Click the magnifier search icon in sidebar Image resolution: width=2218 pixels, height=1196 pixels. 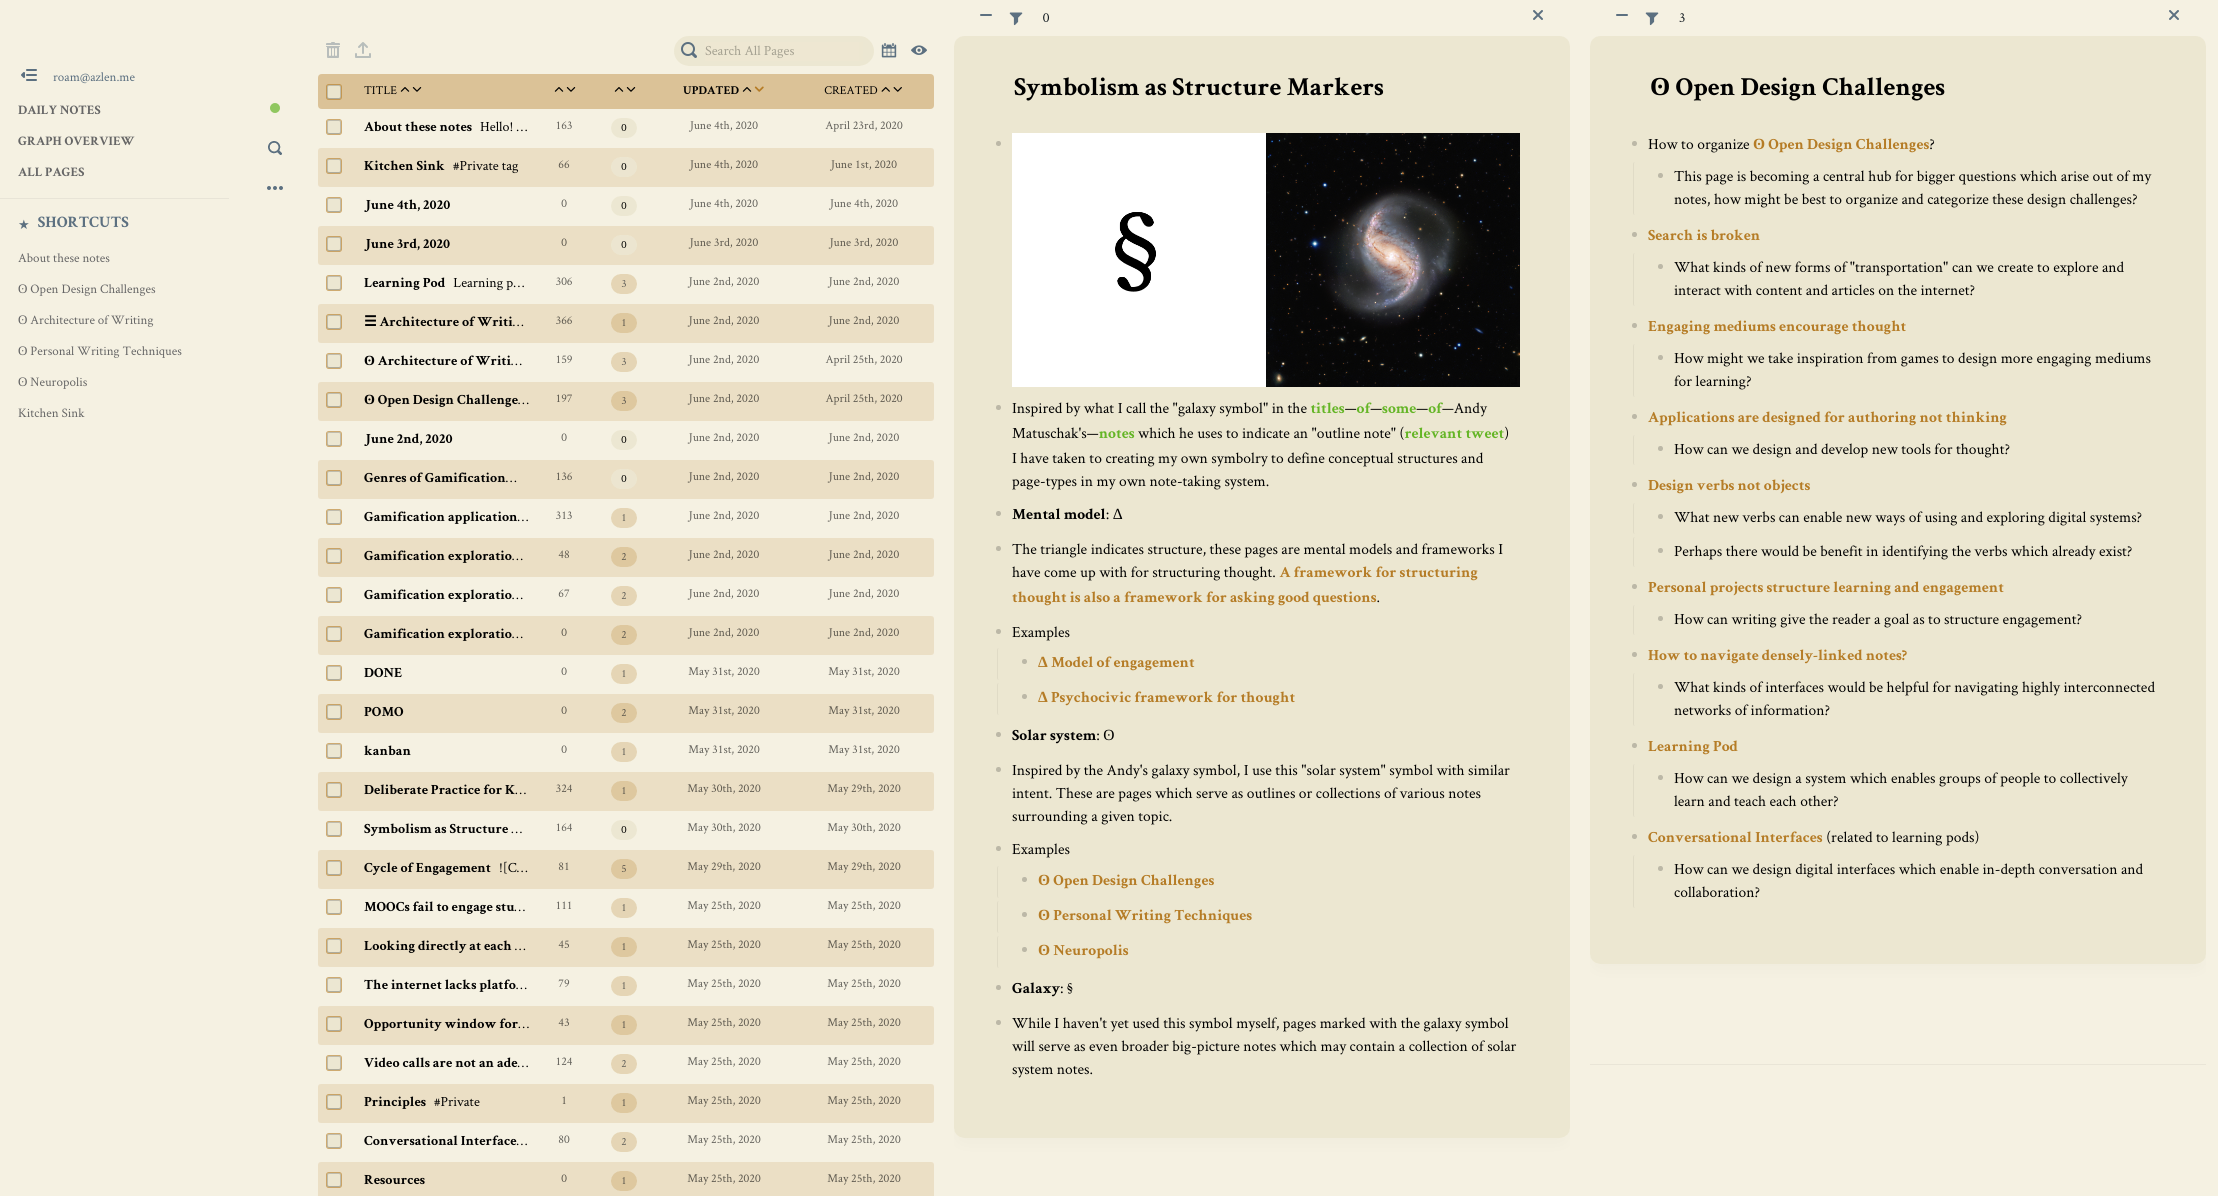[x=275, y=148]
